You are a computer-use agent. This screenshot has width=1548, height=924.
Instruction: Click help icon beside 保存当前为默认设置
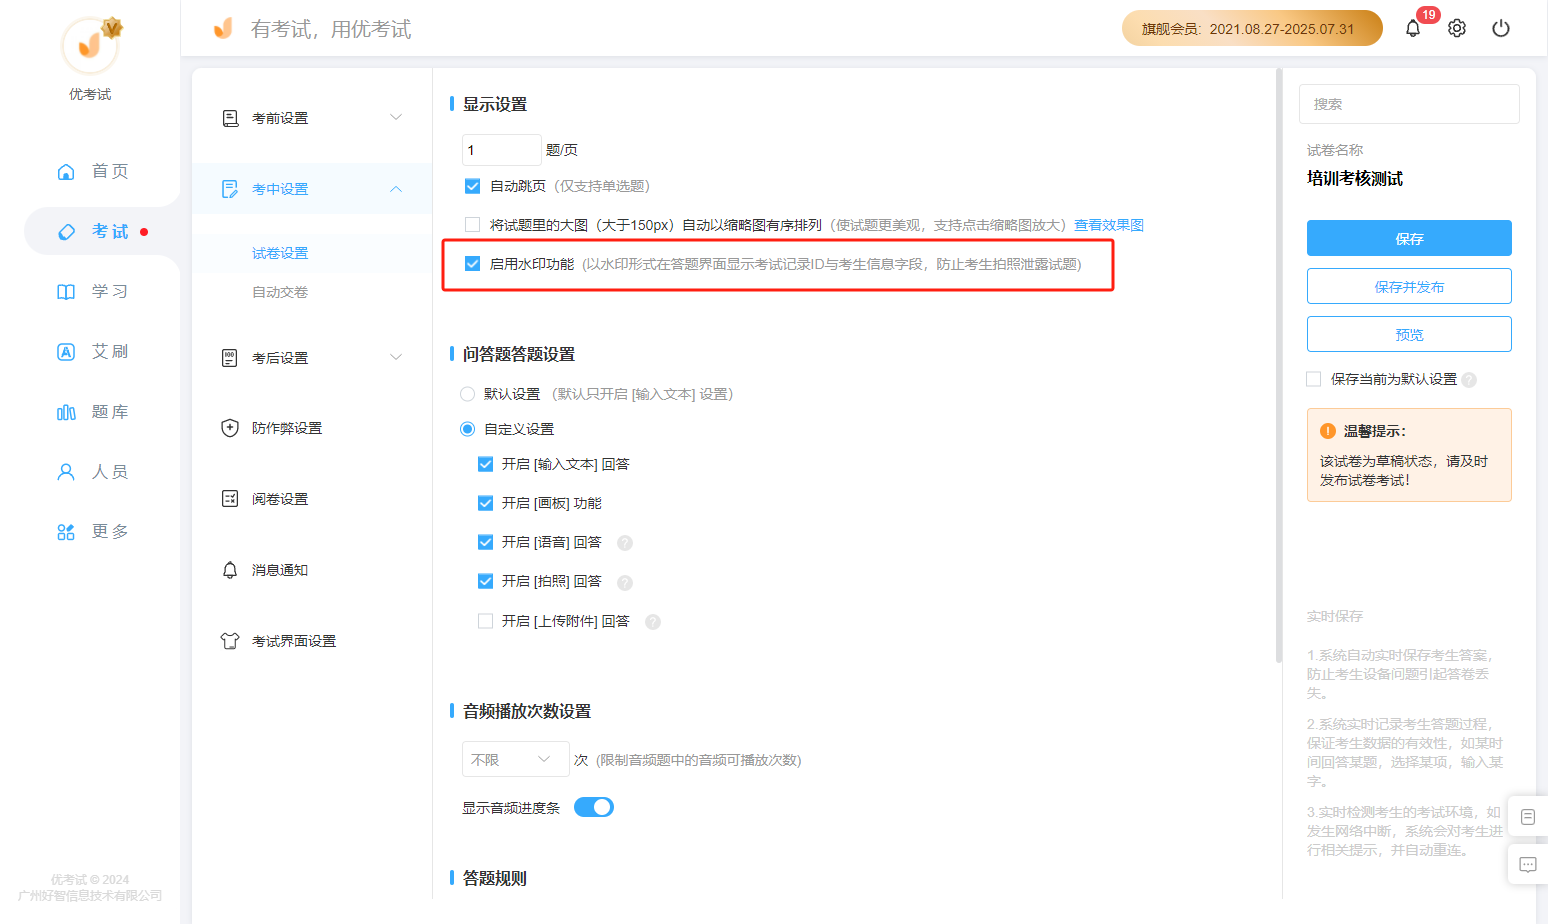(x=1469, y=380)
